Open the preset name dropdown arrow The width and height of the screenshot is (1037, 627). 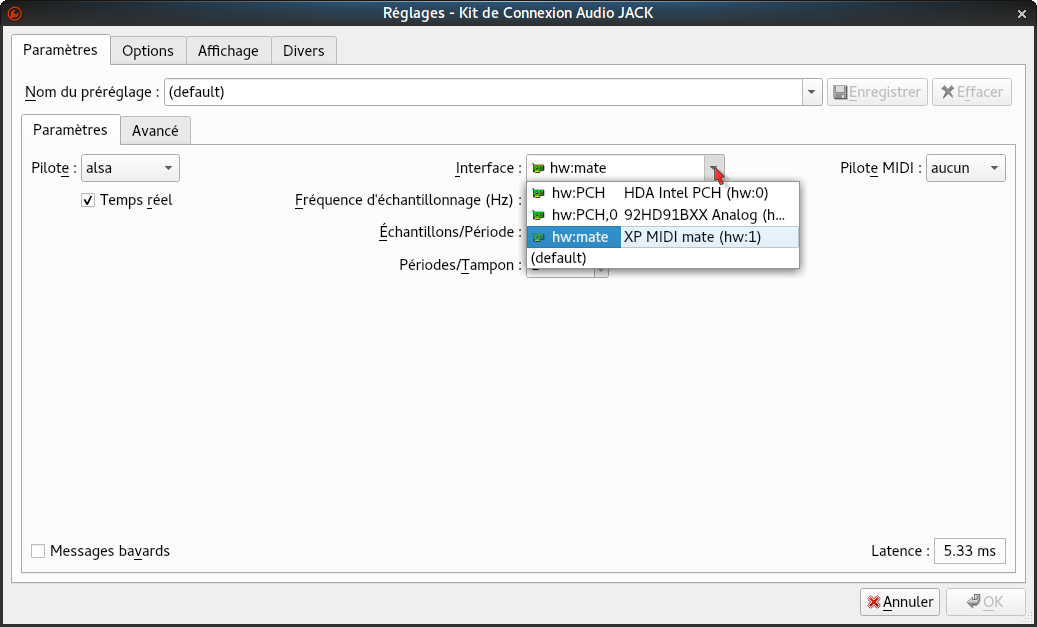point(811,92)
